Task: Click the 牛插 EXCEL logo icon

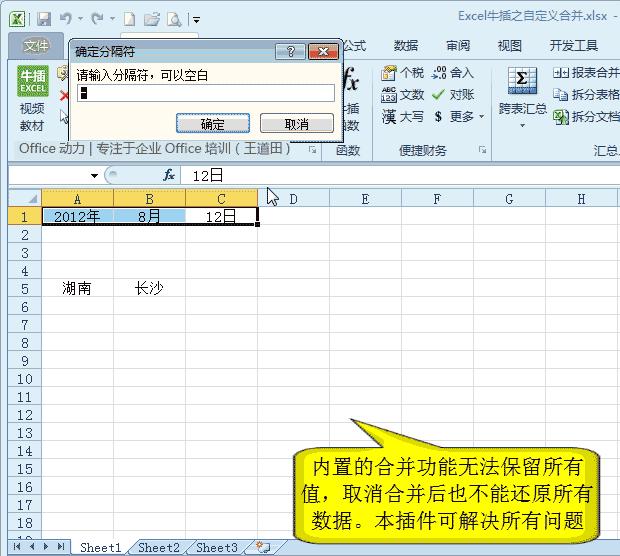Action: tap(33, 81)
